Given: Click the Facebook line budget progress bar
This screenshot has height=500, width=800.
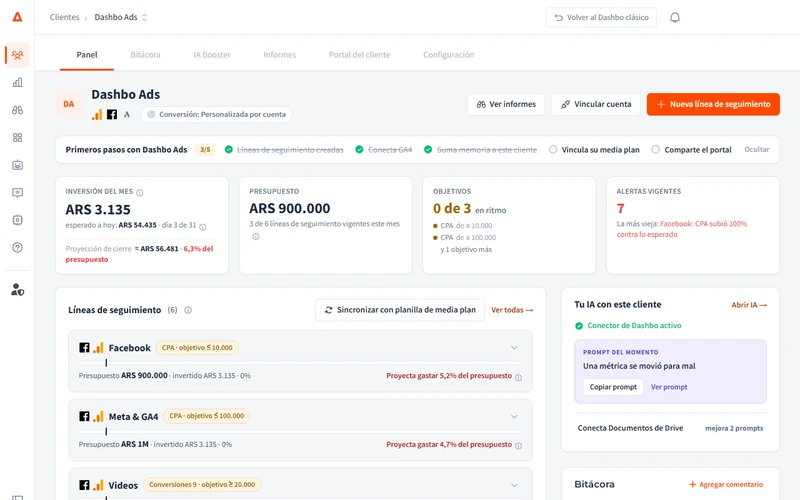Looking at the screenshot, I should click(300, 363).
